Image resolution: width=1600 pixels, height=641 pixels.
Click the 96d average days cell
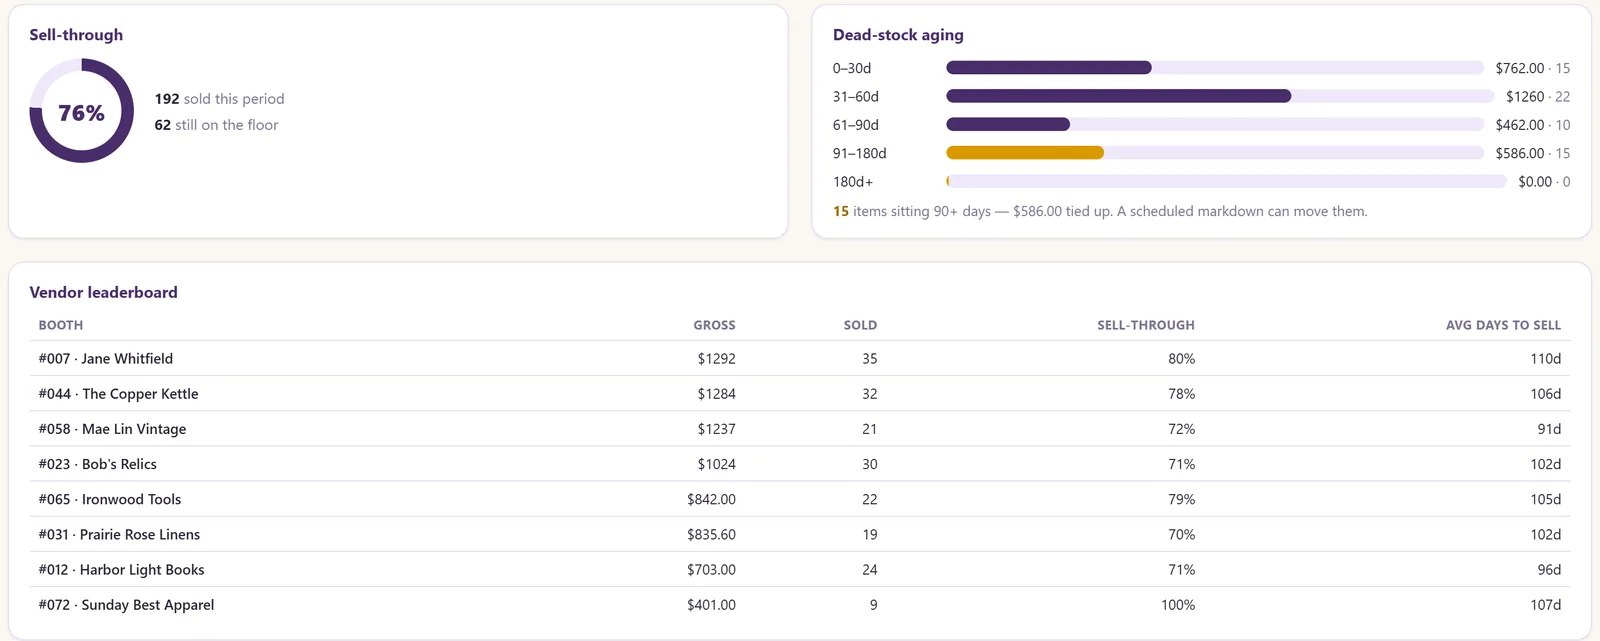coord(1549,569)
